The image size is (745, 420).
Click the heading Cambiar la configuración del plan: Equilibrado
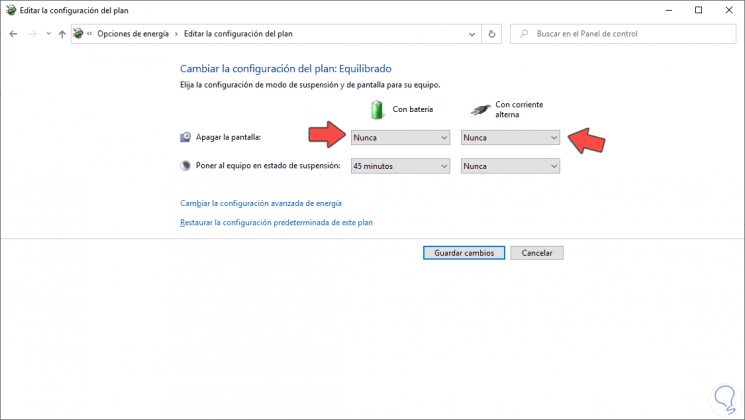tap(286, 68)
